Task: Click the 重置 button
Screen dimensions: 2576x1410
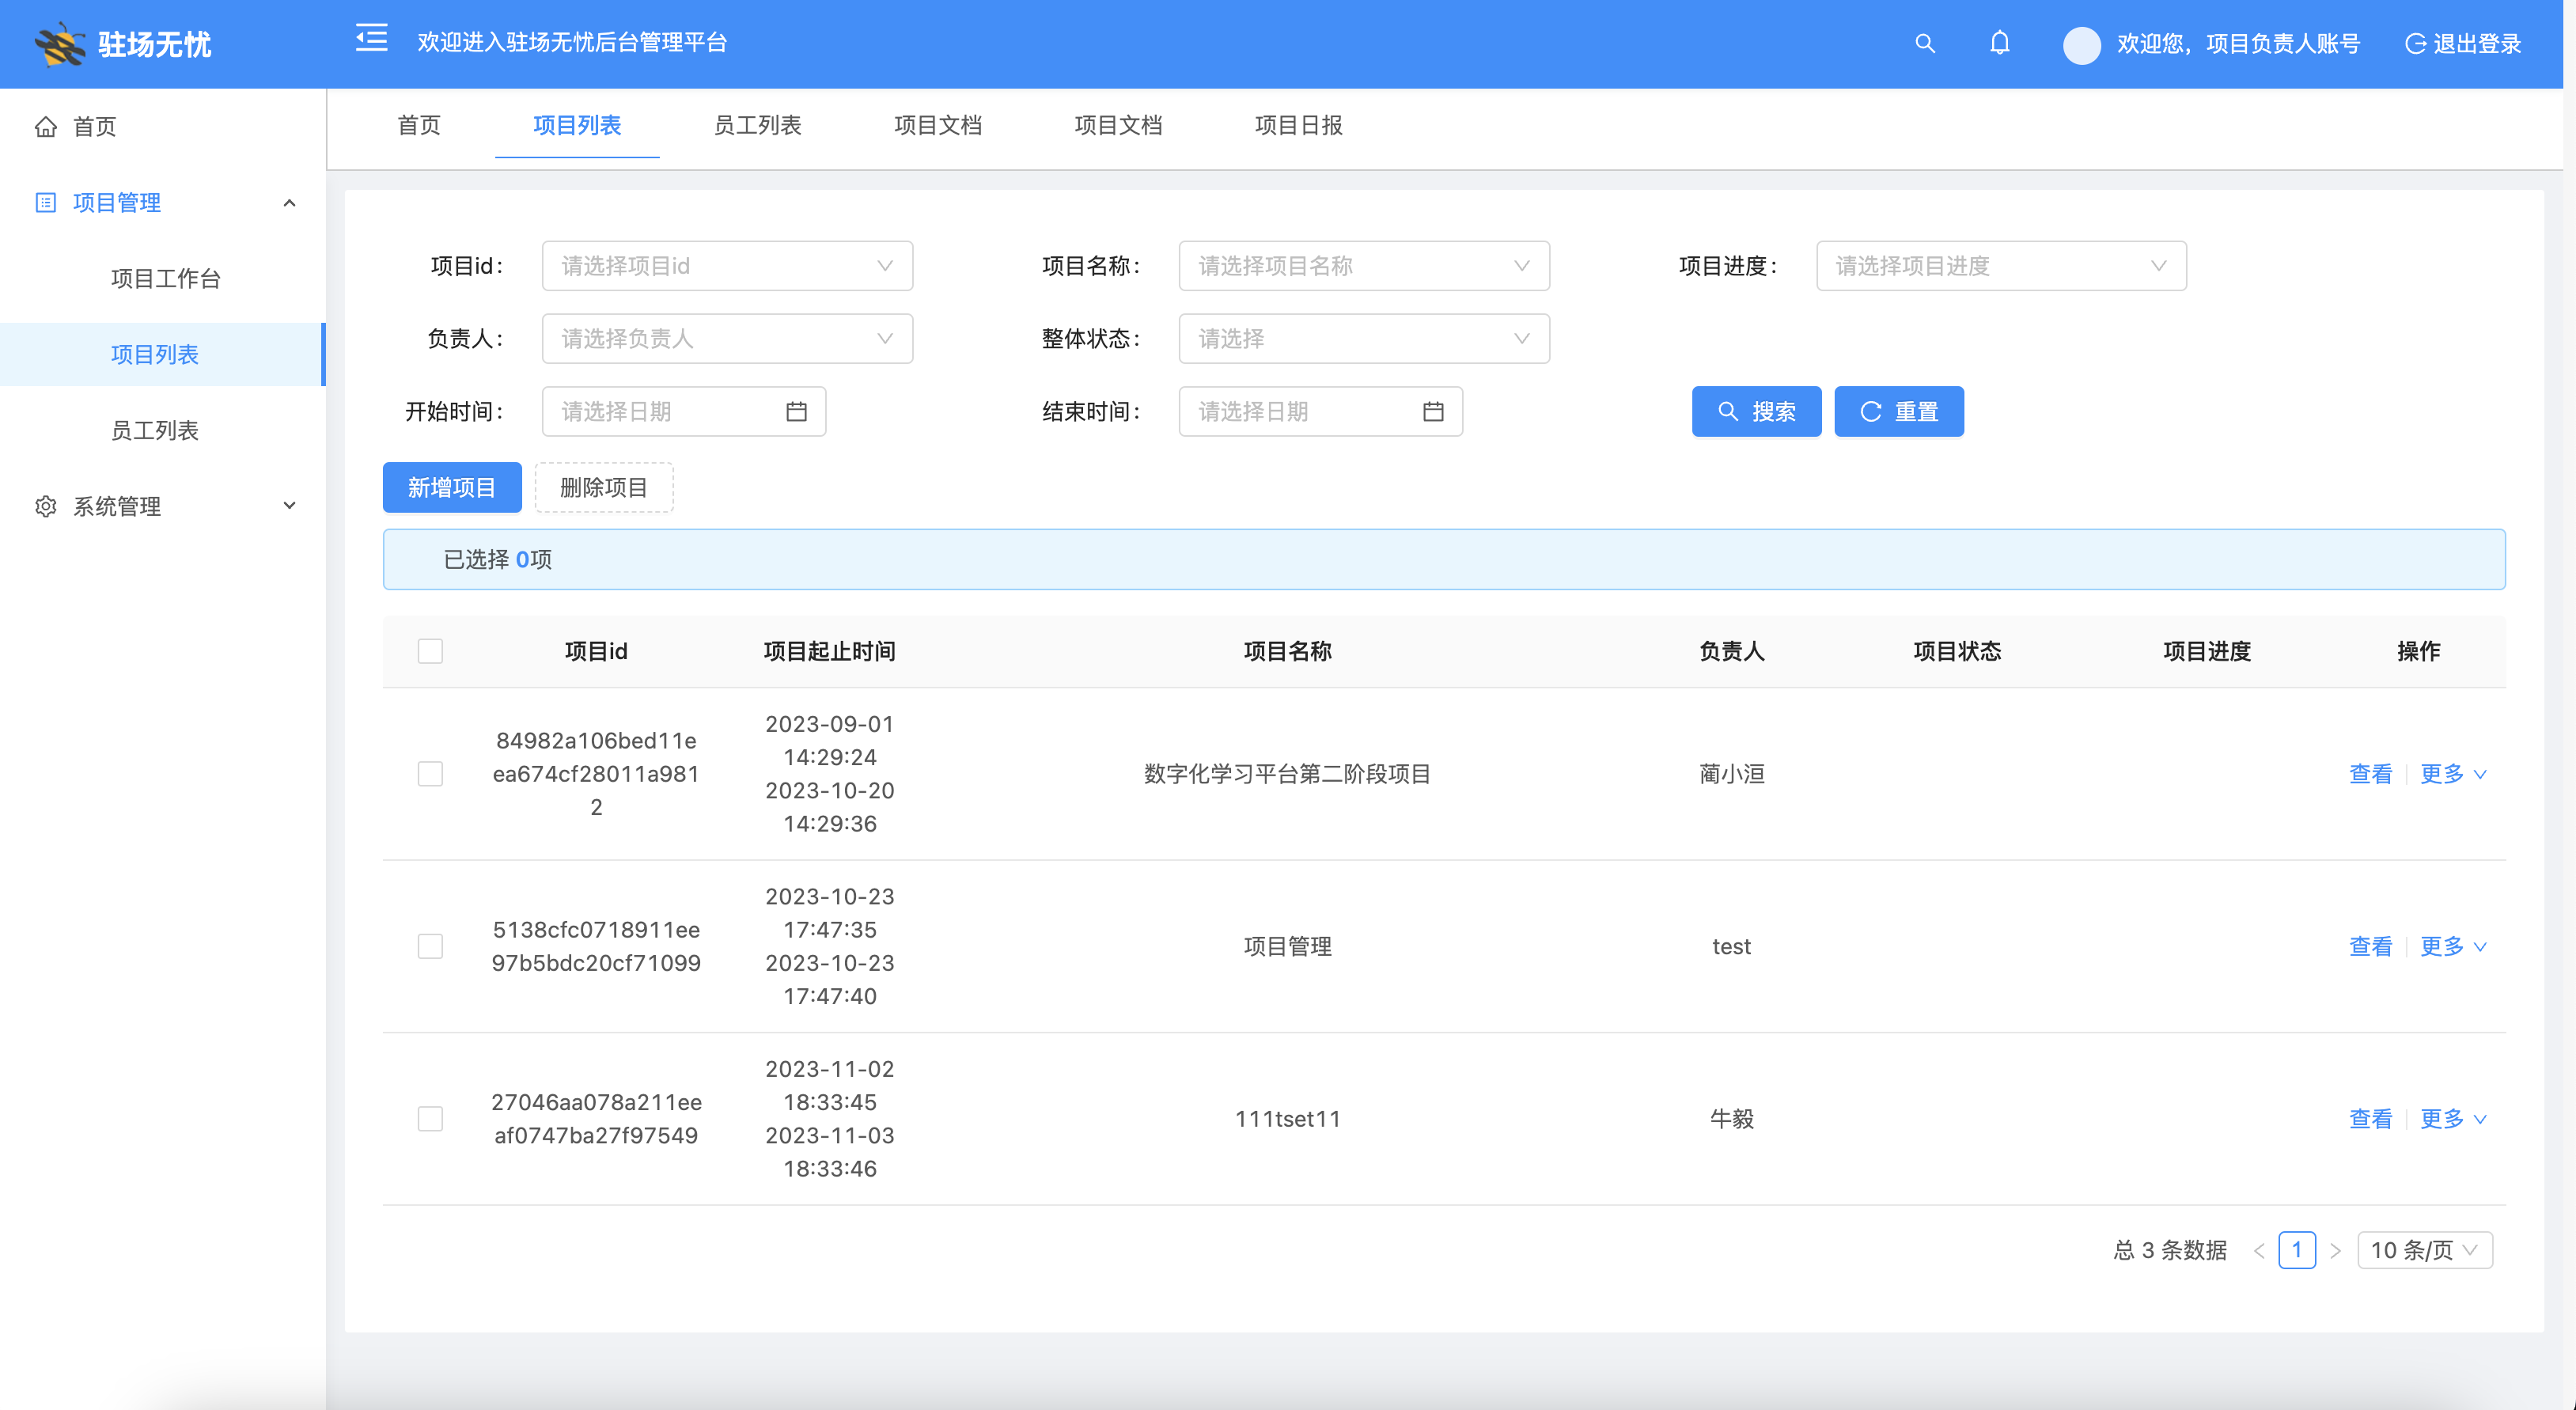Action: 1899,411
